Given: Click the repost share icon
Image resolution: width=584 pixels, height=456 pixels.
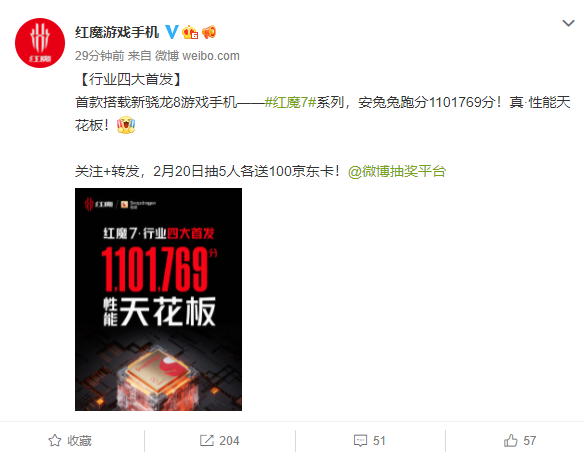Looking at the screenshot, I should (207, 440).
